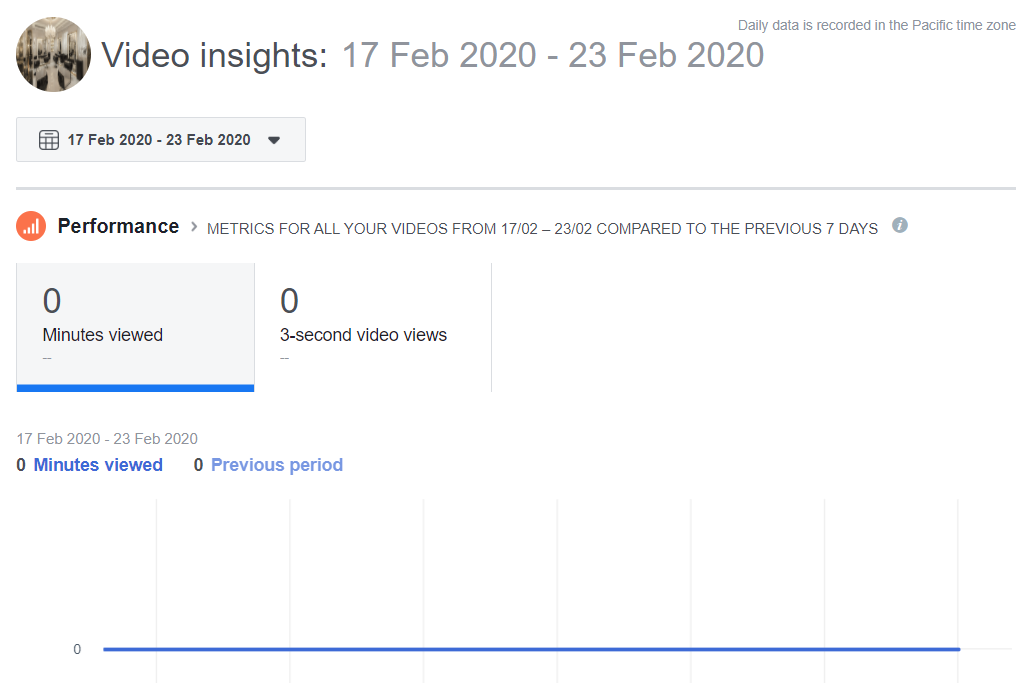Image resolution: width=1036 pixels, height=683 pixels.
Task: Click the blue underline indicator under Minutes viewed
Action: [x=135, y=387]
